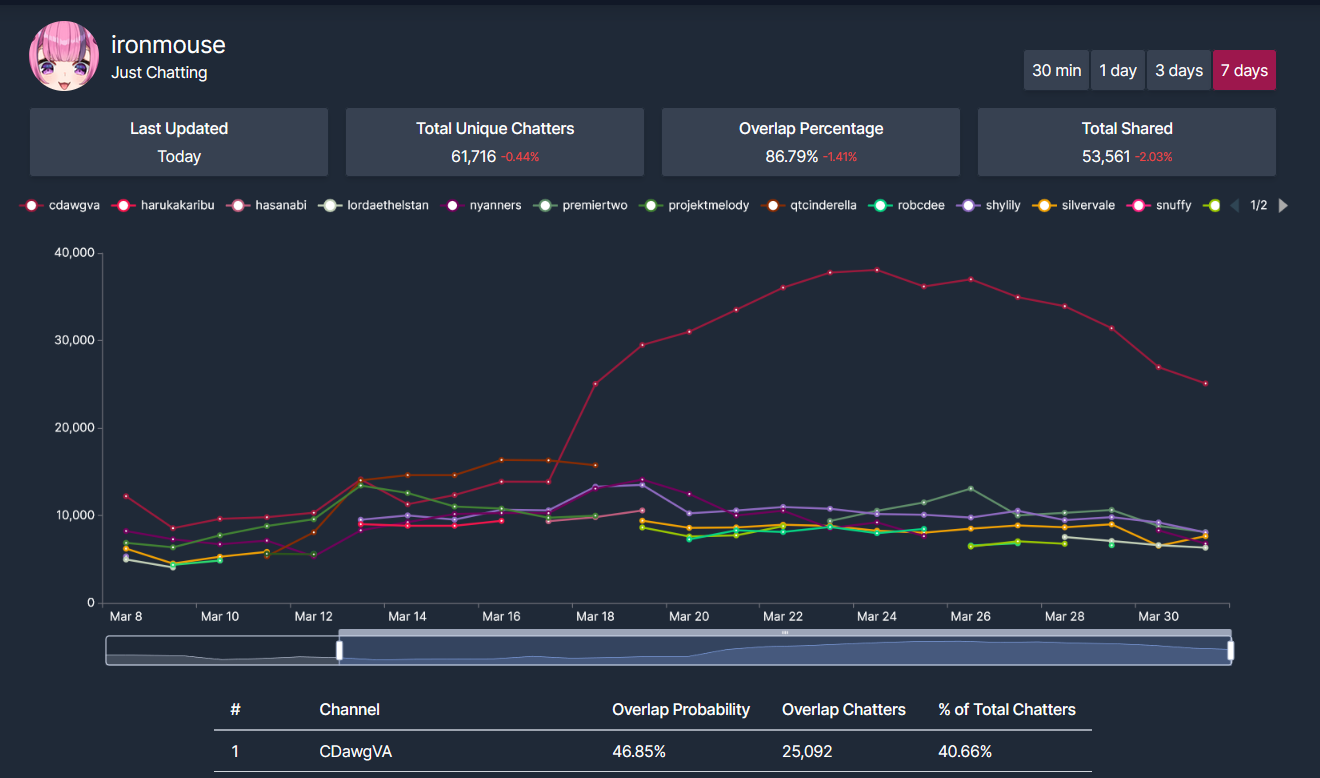Click silvervale legend marker icon

1044,205
